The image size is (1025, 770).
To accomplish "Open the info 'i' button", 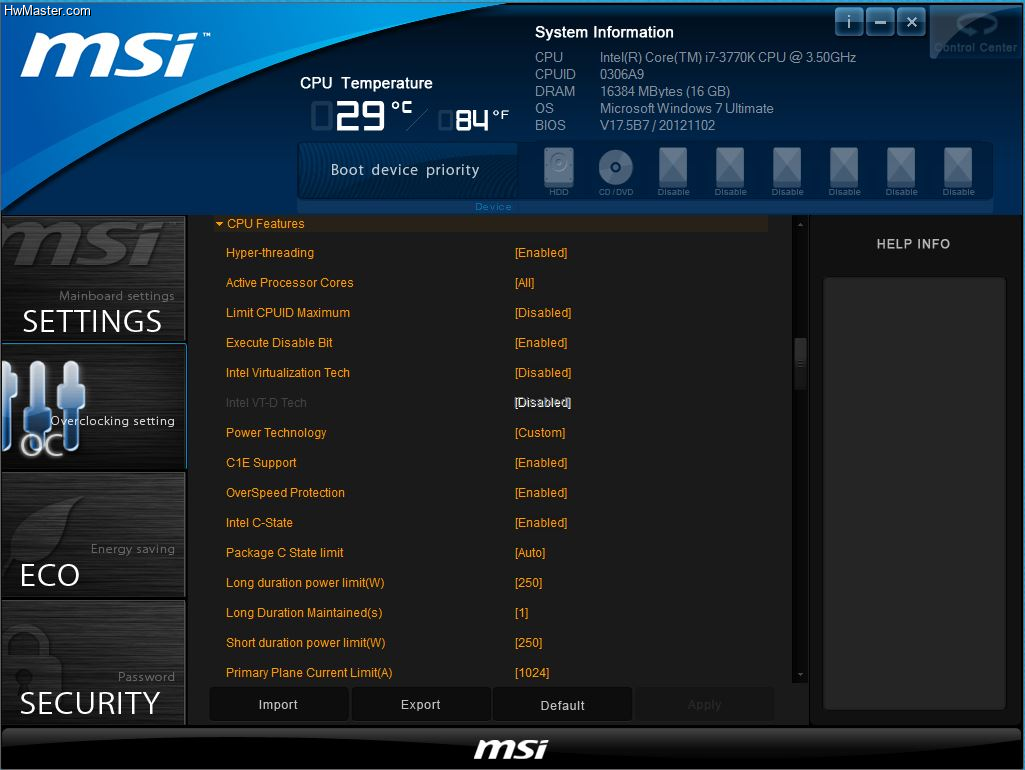I will (x=849, y=23).
